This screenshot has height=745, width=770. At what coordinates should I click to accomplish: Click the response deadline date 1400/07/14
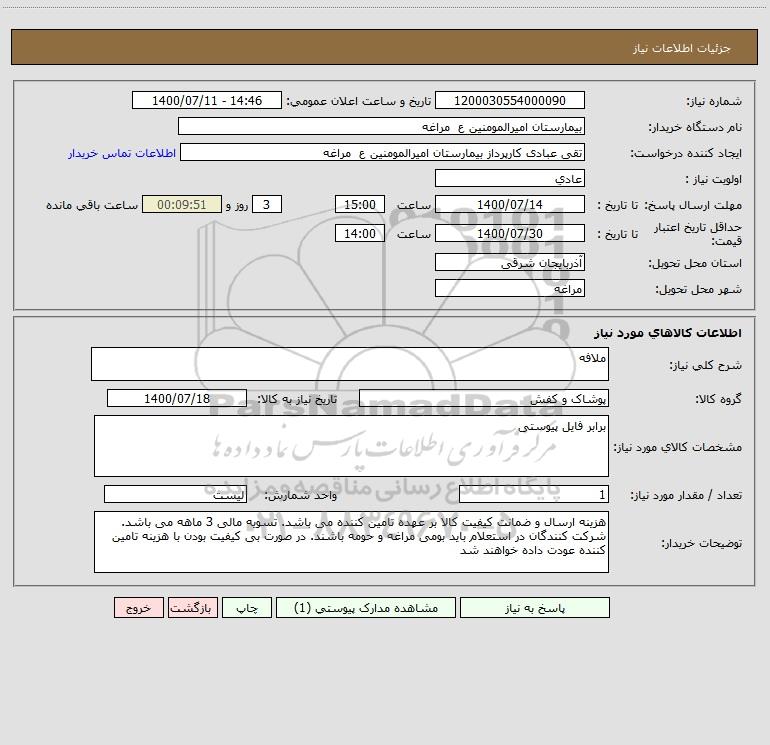coord(510,204)
